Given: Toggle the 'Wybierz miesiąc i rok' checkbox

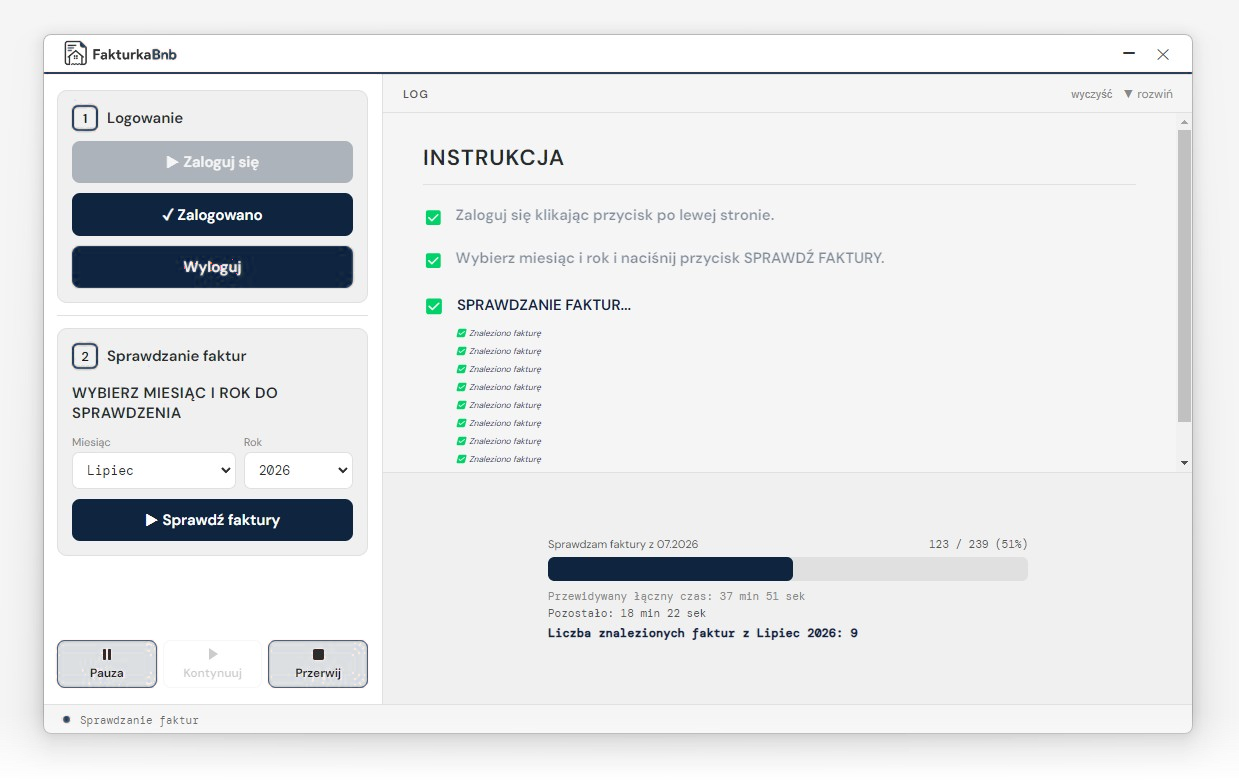Looking at the screenshot, I should [x=434, y=260].
